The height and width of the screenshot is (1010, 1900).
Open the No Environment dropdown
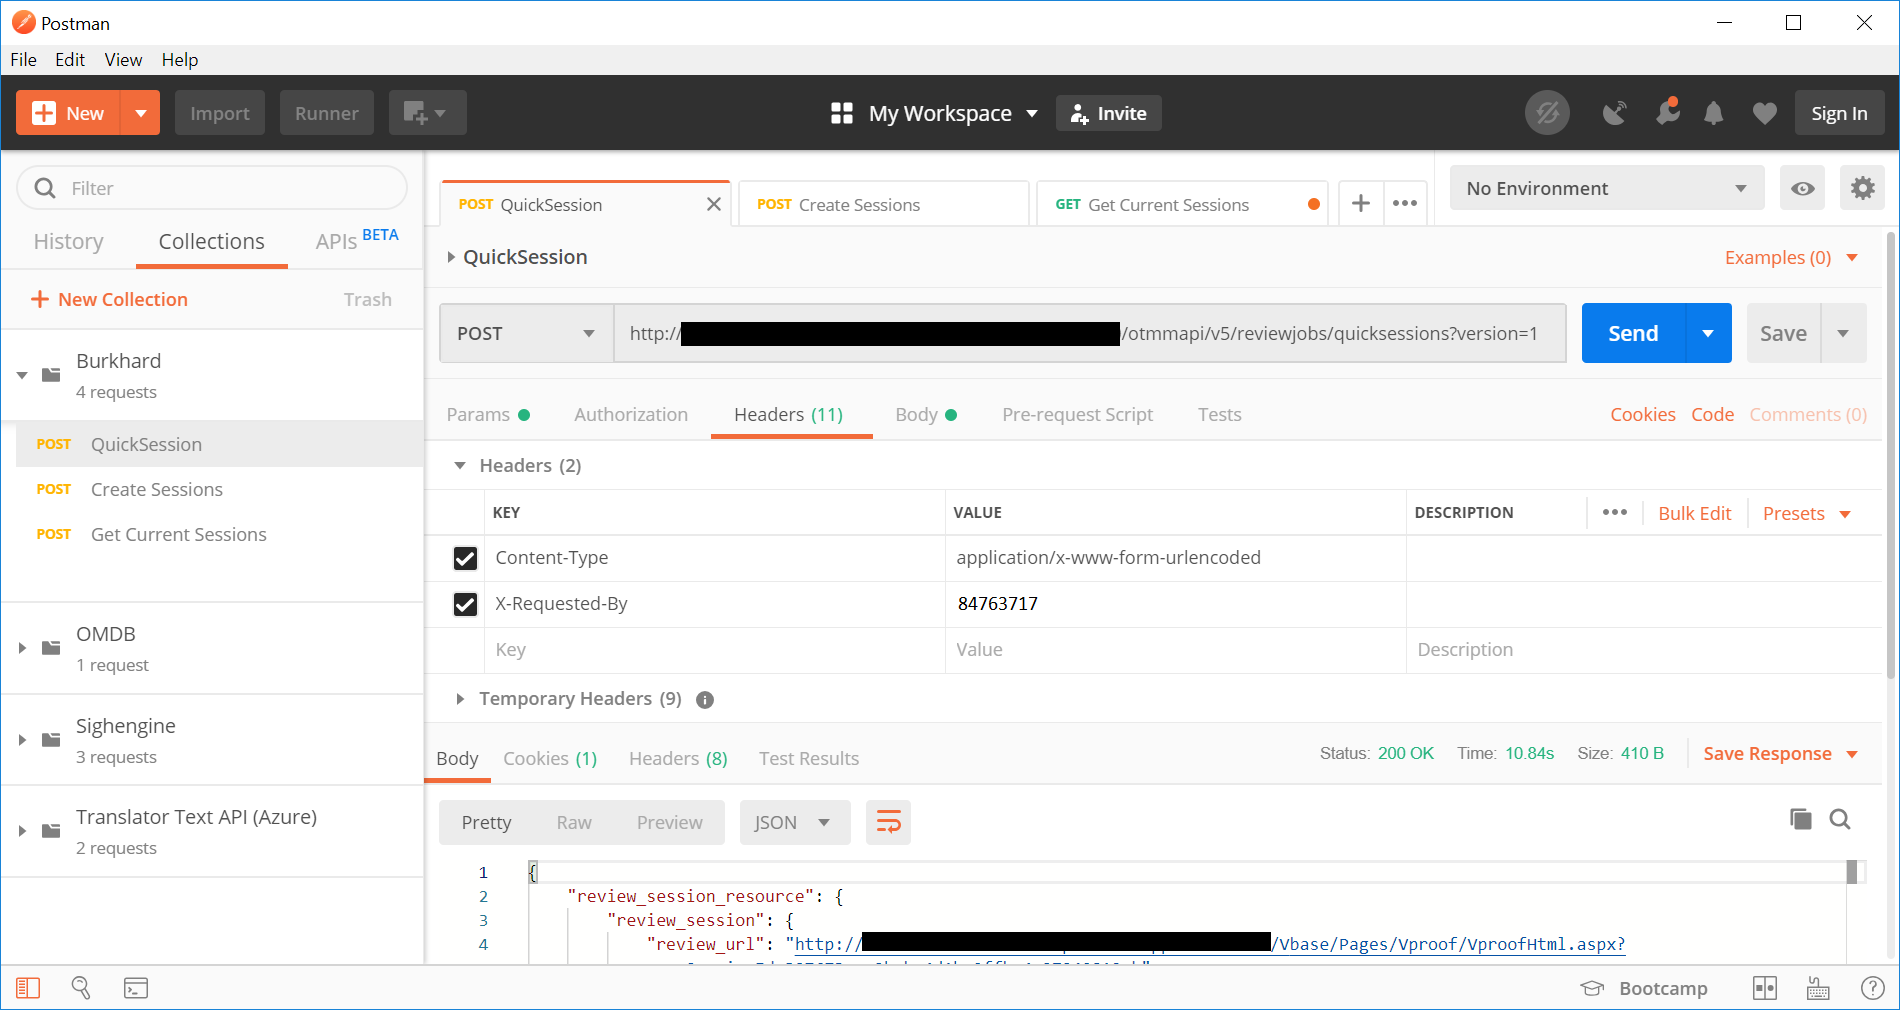(x=1605, y=188)
